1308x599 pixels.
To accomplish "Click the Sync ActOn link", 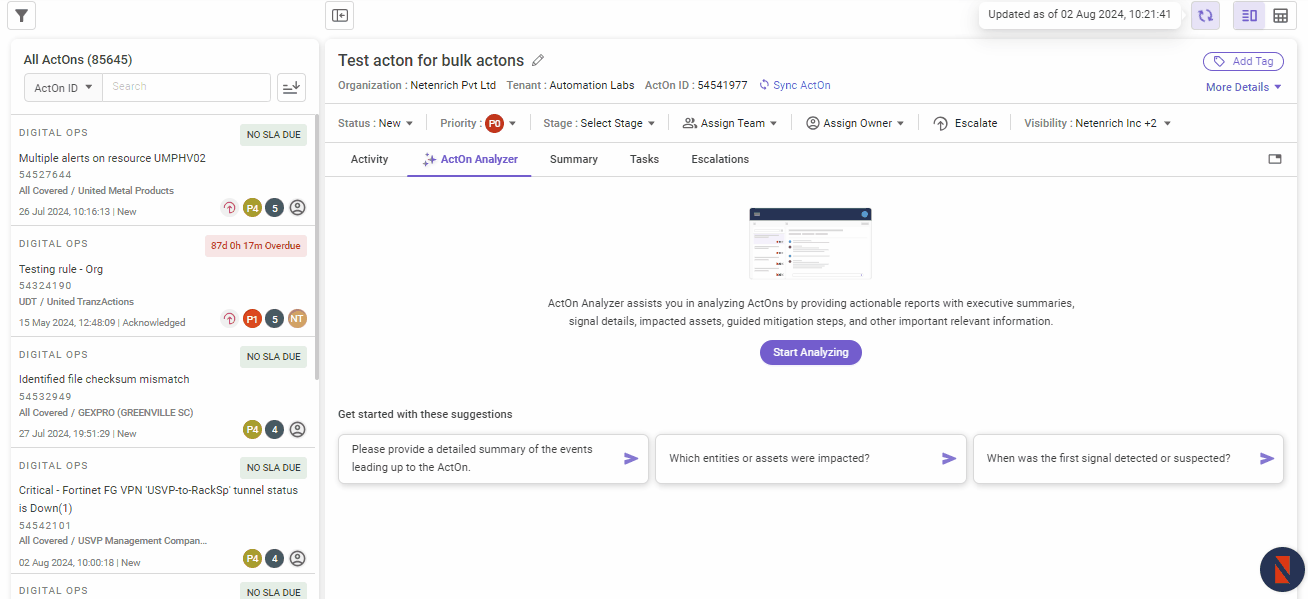I will pyautogui.click(x=795, y=85).
